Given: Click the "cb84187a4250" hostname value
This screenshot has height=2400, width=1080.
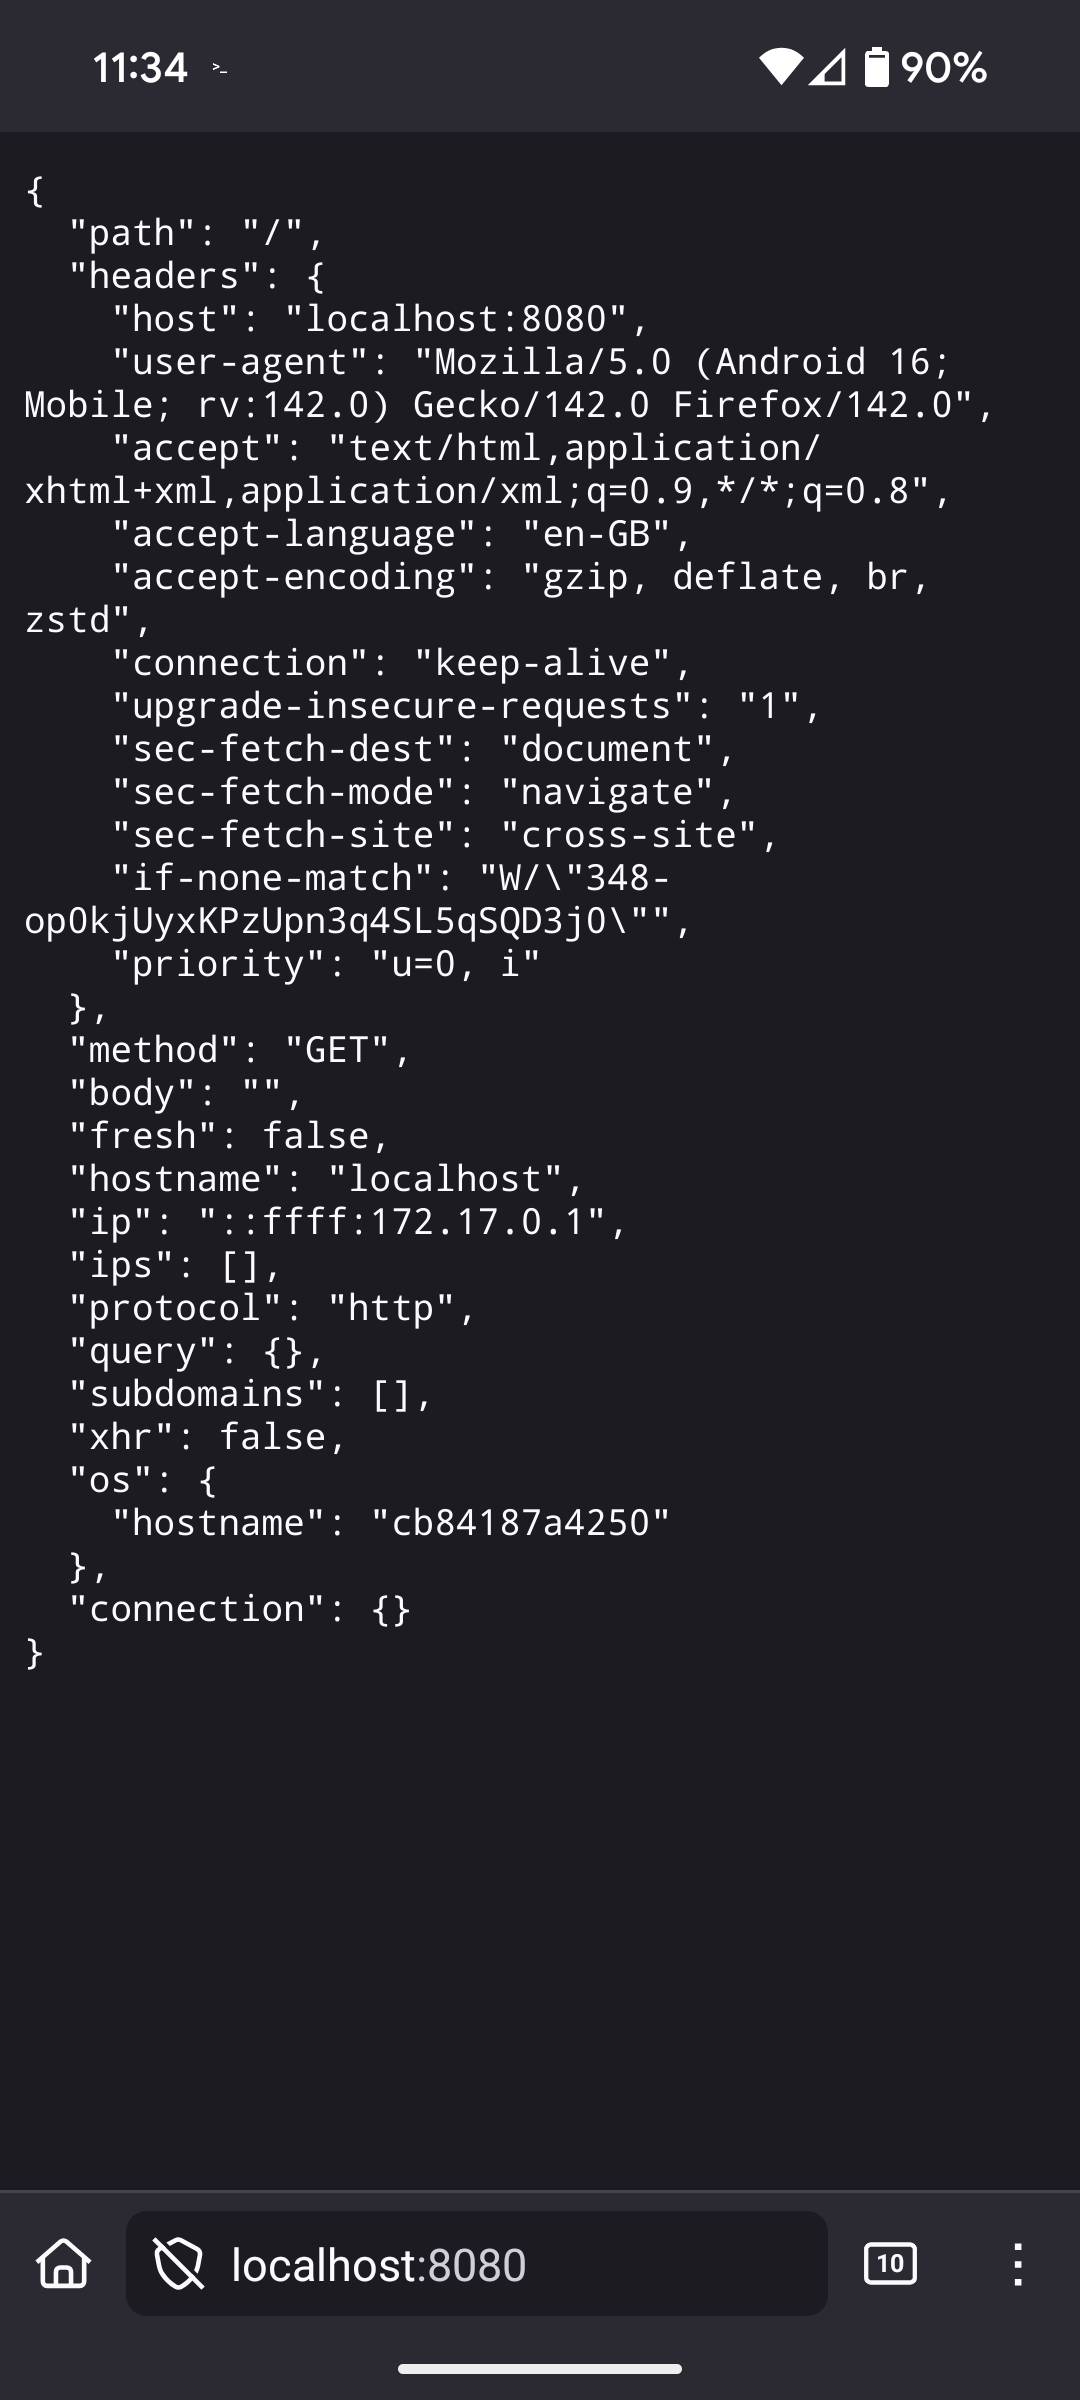Looking at the screenshot, I should pos(520,1522).
